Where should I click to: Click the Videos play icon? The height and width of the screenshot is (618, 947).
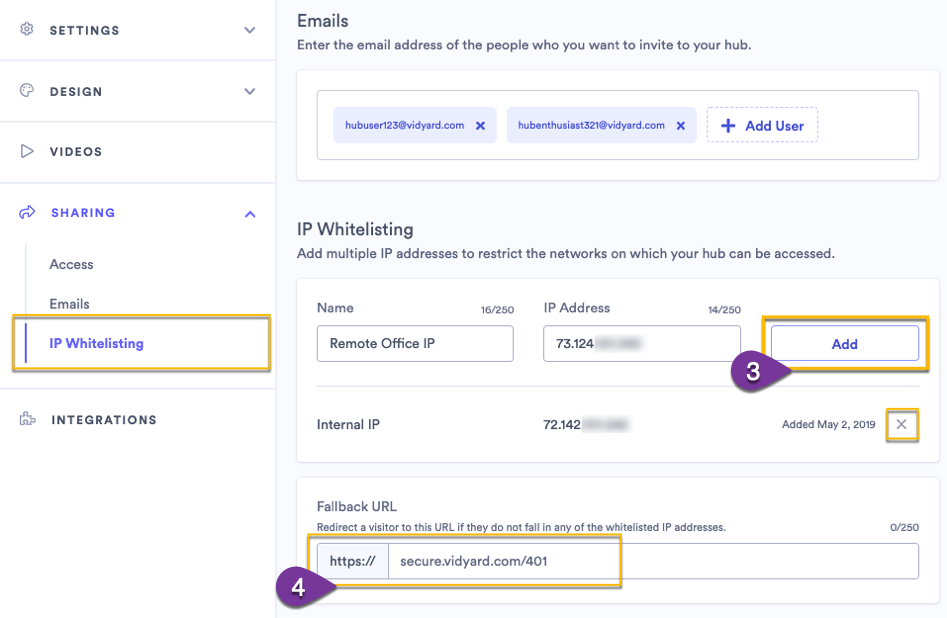[x=27, y=151]
